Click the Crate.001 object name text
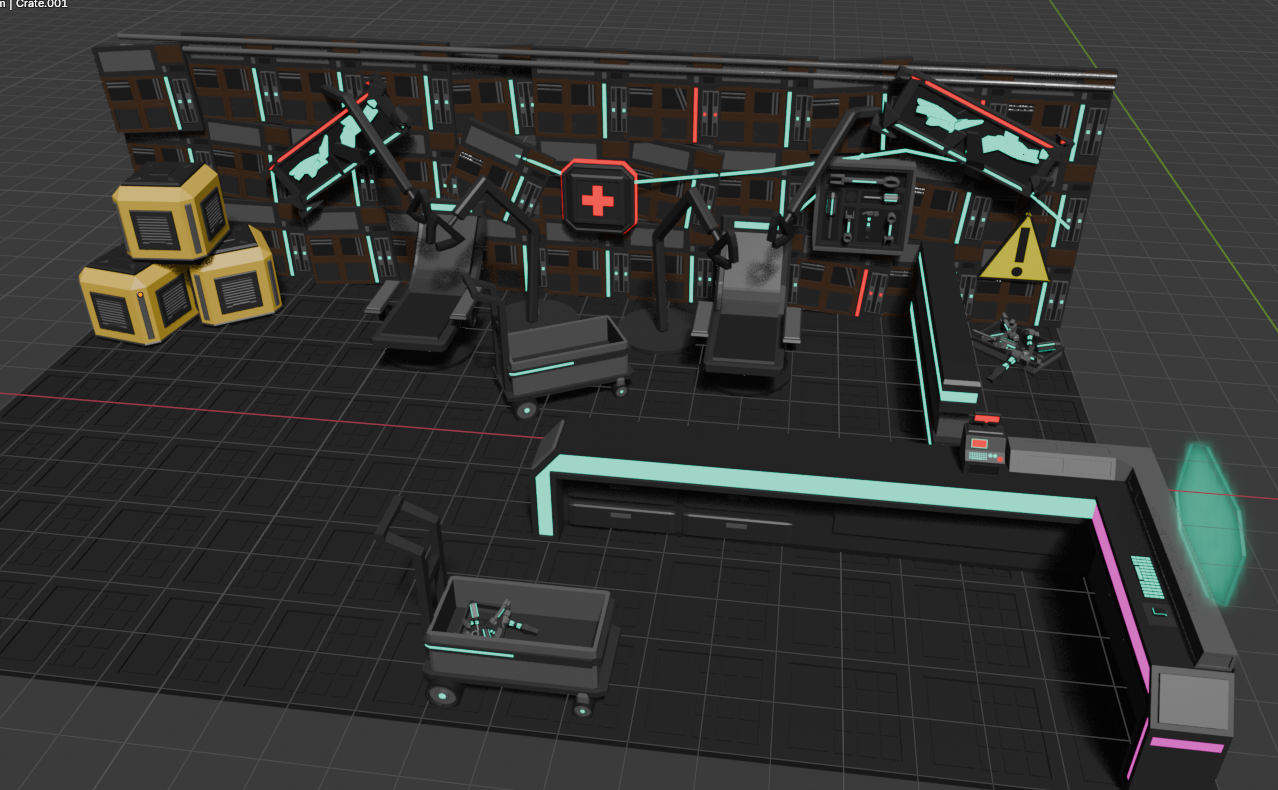The height and width of the screenshot is (790, 1278). [x=41, y=4]
